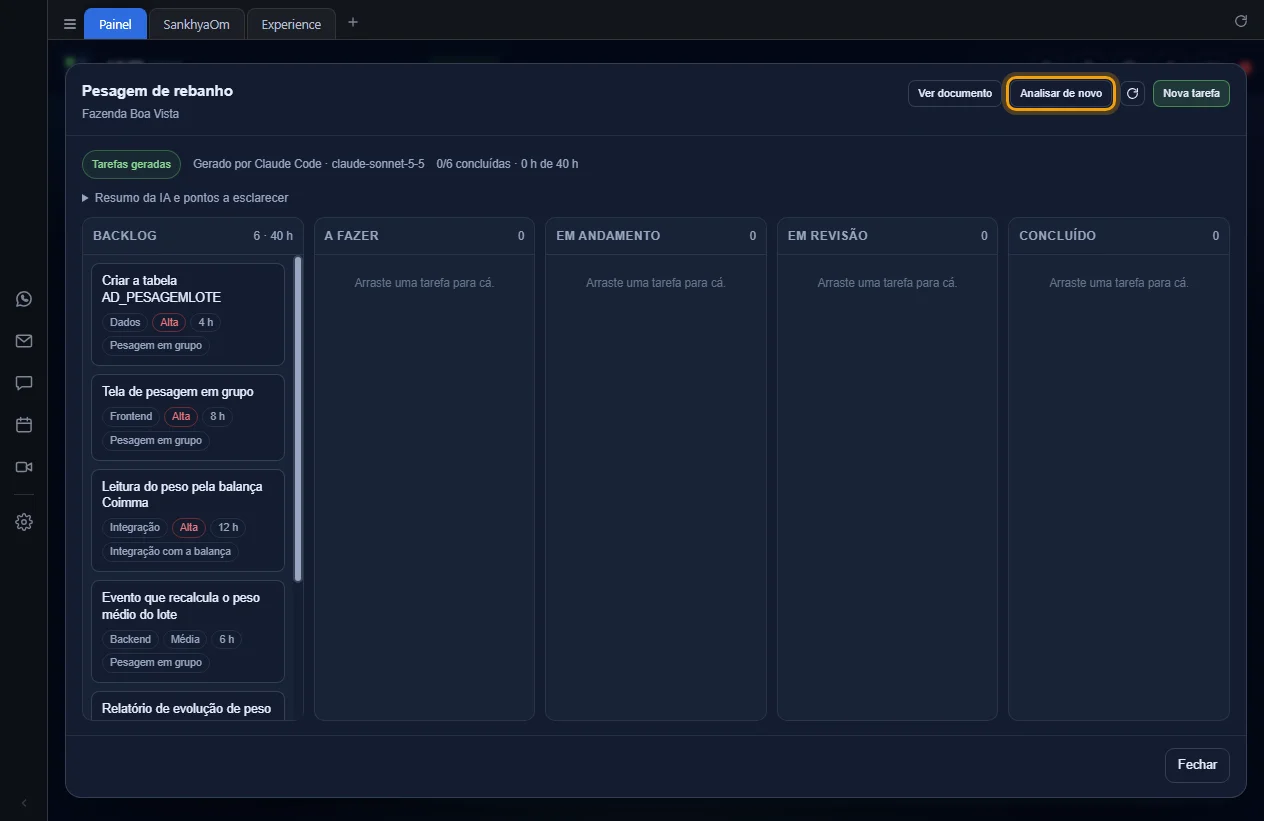
Task: Create a task with Nova tarefa
Action: [x=1191, y=94]
